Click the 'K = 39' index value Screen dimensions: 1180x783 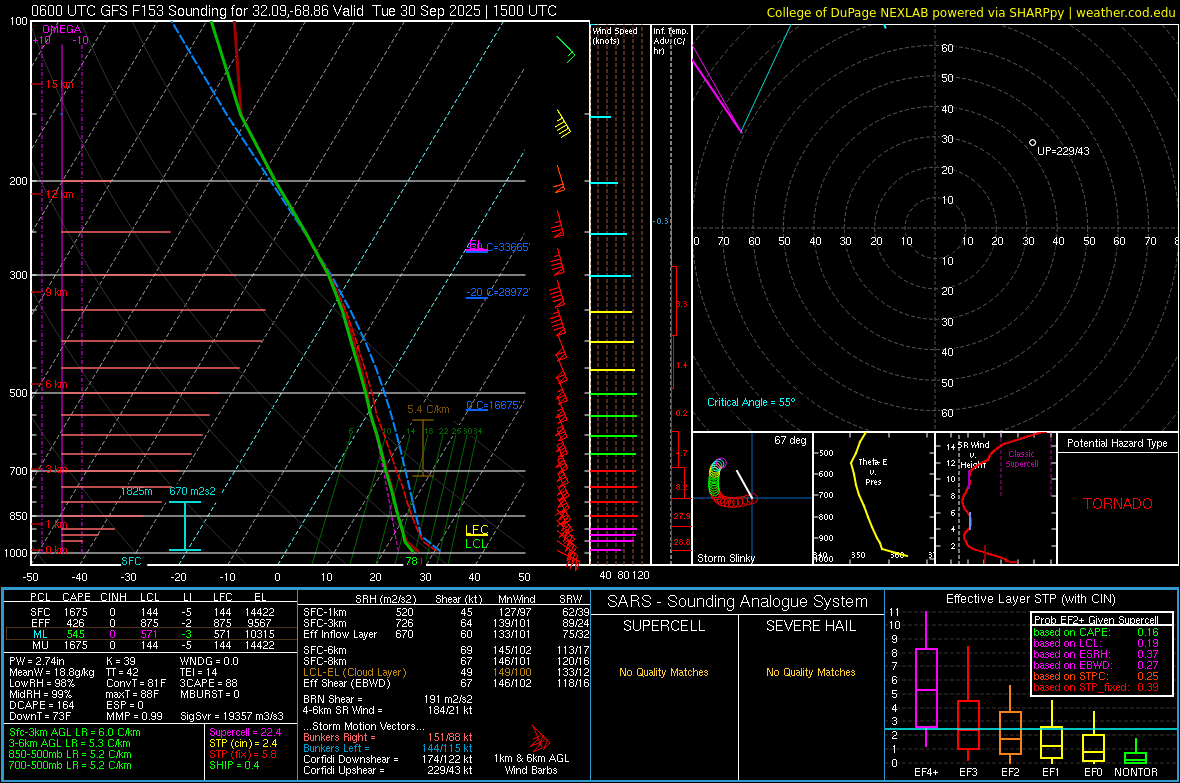coord(120,661)
